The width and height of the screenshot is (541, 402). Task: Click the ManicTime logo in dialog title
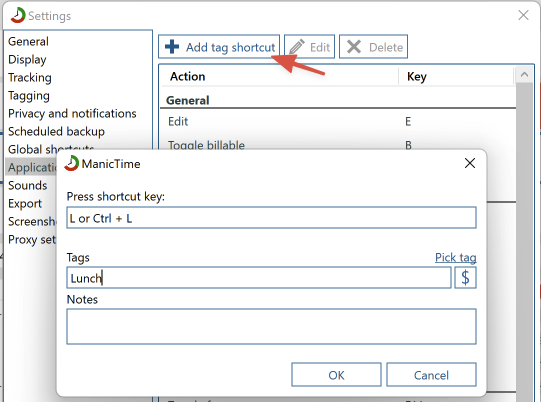click(x=72, y=163)
